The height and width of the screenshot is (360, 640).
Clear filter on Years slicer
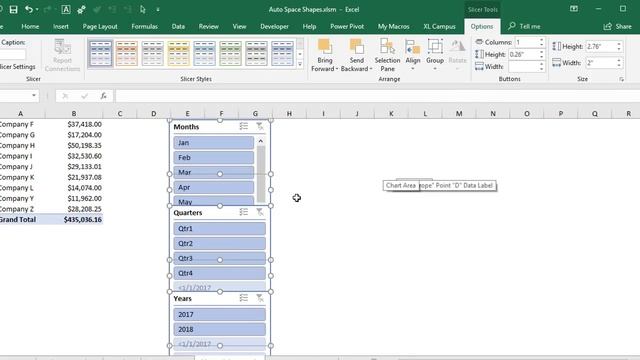point(260,298)
